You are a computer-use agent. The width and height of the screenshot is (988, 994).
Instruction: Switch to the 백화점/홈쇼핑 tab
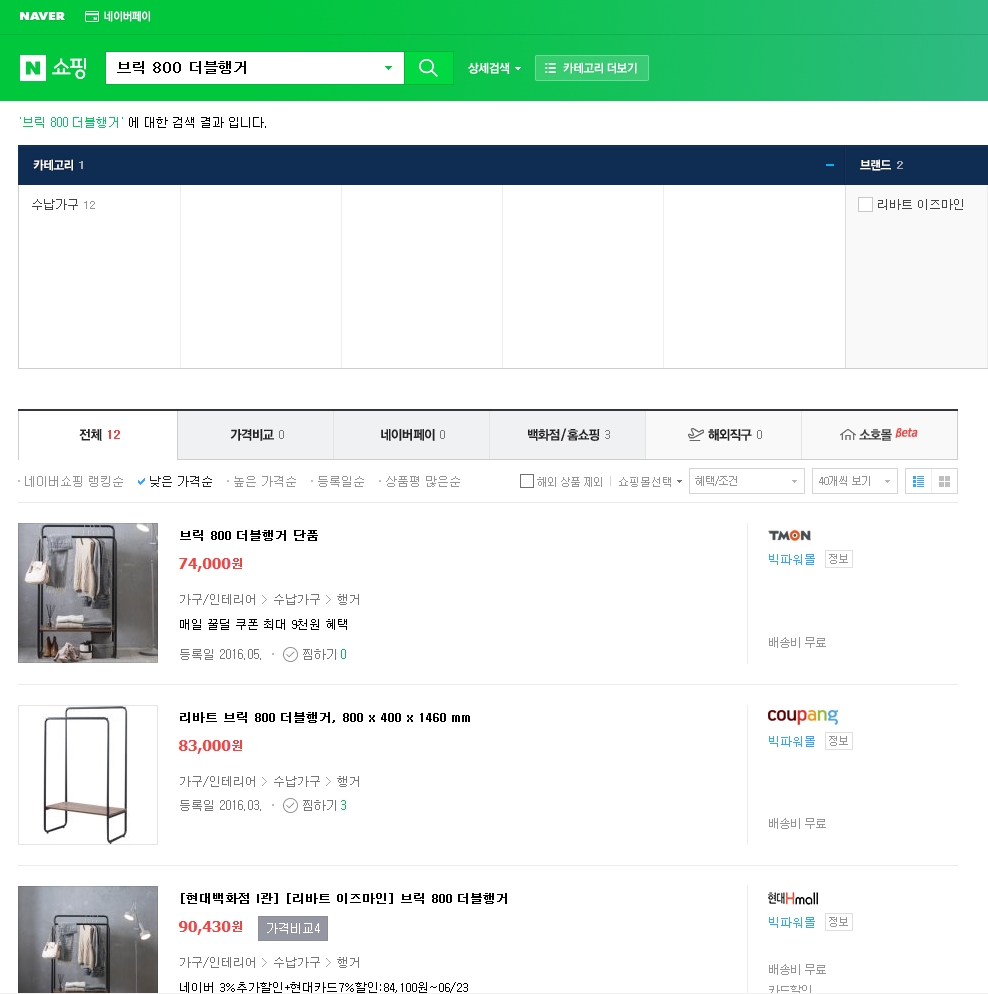click(x=567, y=435)
